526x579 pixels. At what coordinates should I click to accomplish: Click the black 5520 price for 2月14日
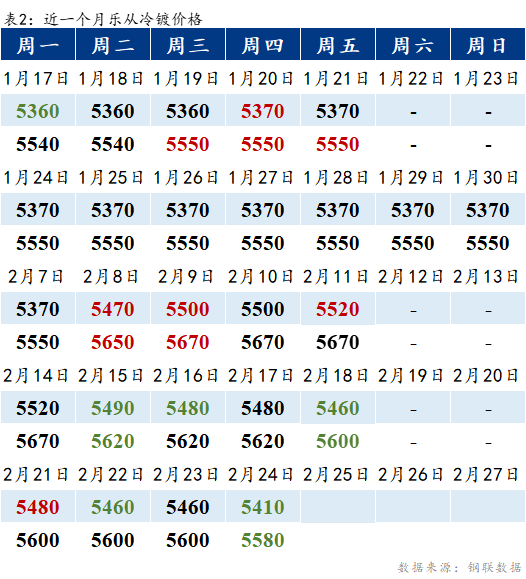pyautogui.click(x=38, y=408)
